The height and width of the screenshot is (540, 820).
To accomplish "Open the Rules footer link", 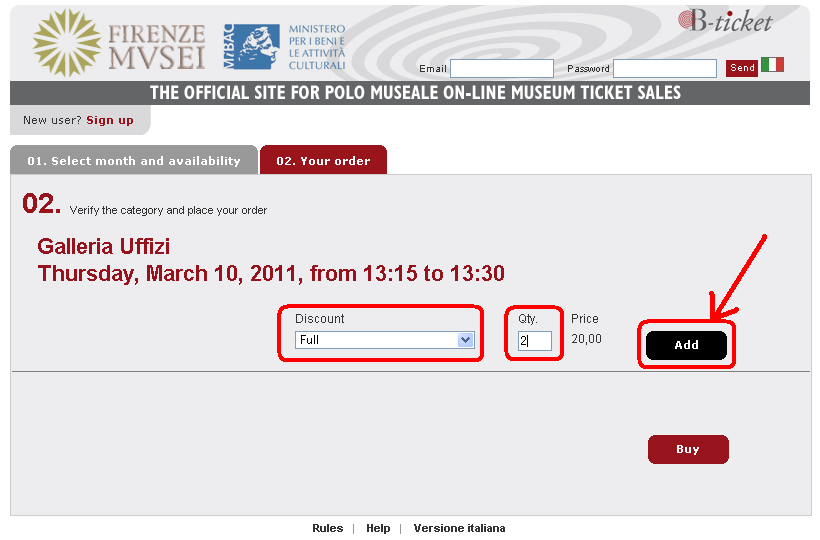I will click(327, 528).
